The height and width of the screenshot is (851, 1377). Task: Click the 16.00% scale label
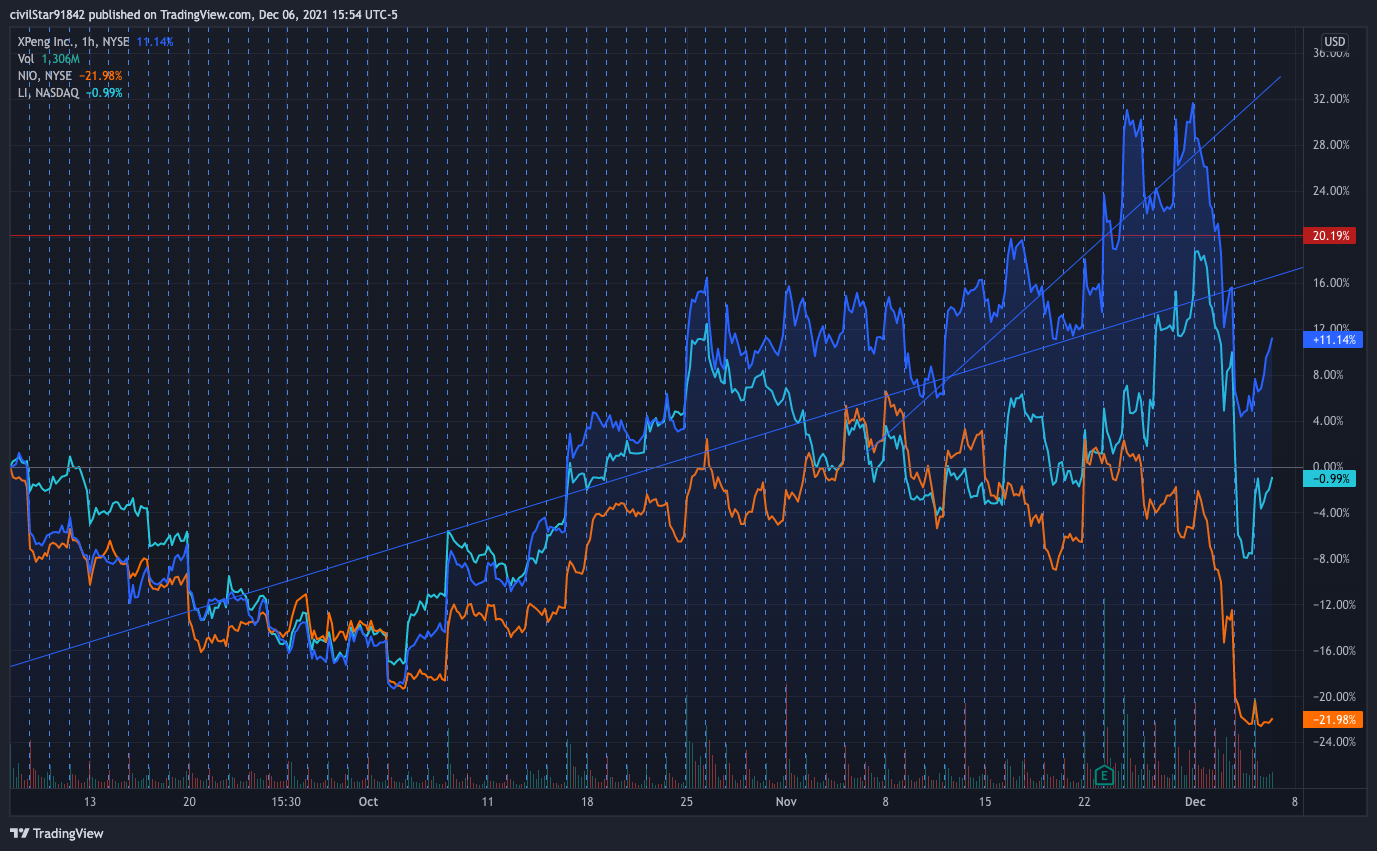[x=1333, y=283]
